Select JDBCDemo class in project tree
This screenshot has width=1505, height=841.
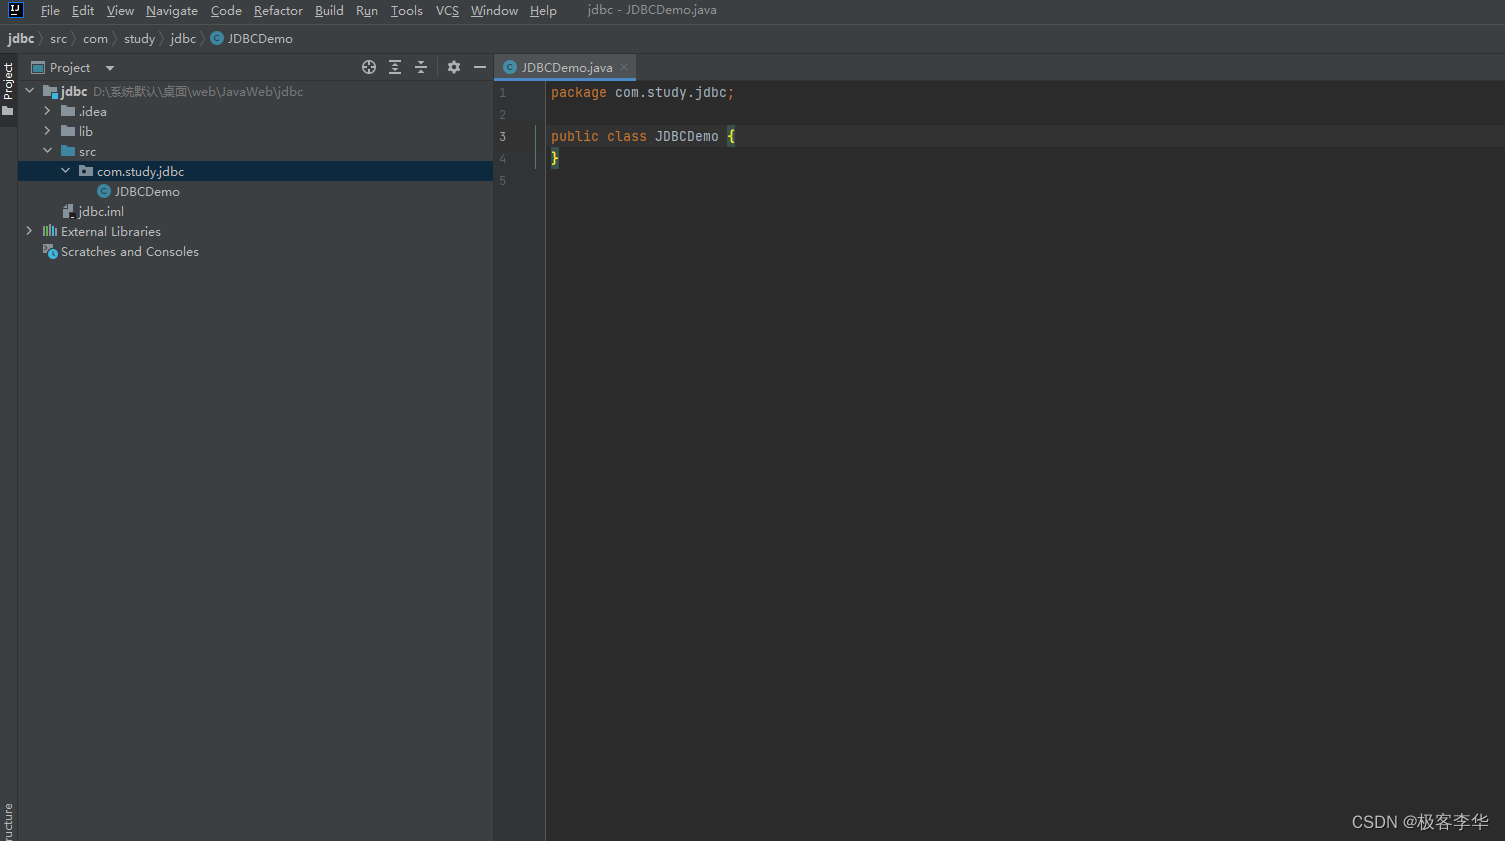click(x=147, y=191)
